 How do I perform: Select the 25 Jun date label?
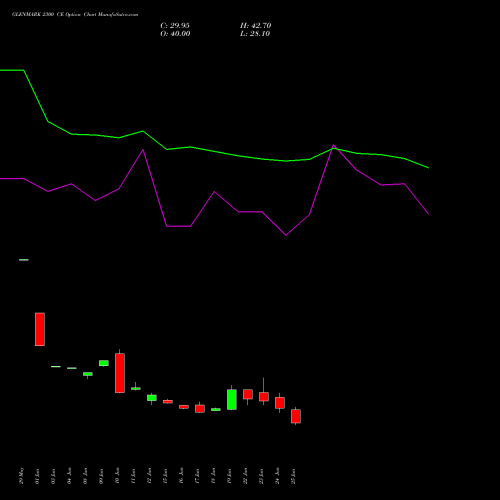pyautogui.click(x=293, y=476)
